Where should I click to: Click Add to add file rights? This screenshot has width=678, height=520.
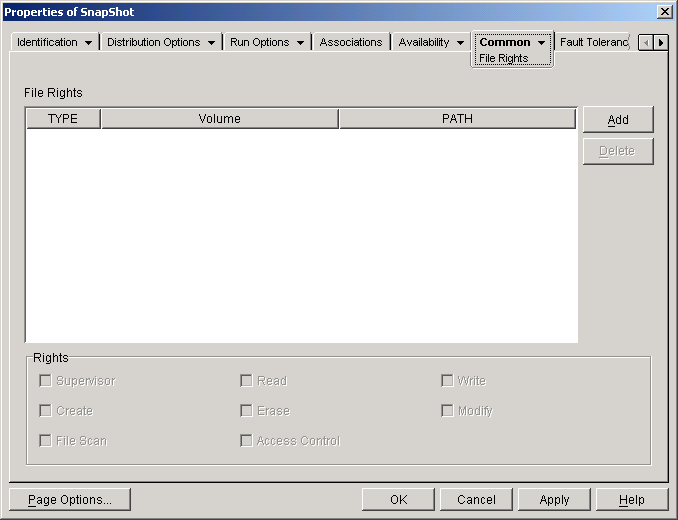(x=618, y=120)
